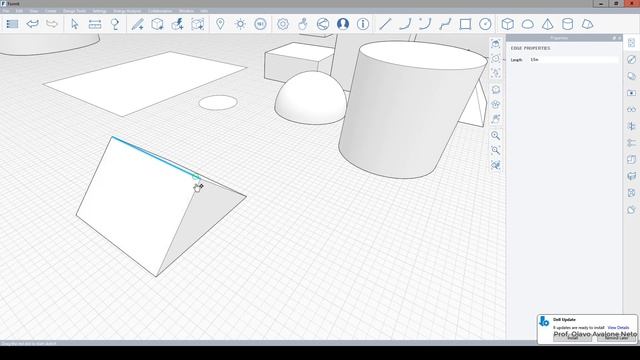
Task: Open the Properties palette tab icon
Action: click(x=631, y=43)
